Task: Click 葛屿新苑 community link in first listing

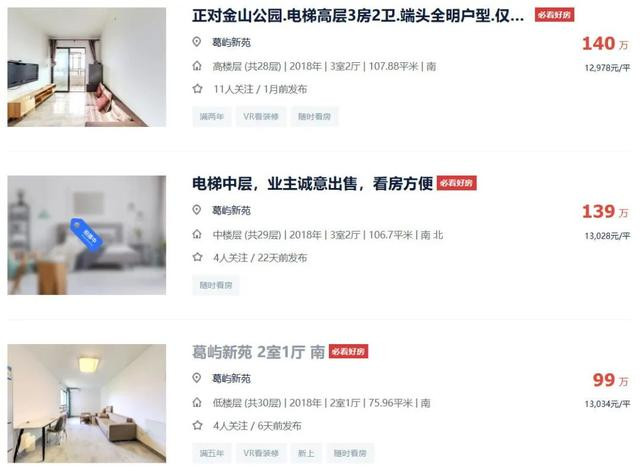Action: pyautogui.click(x=231, y=42)
